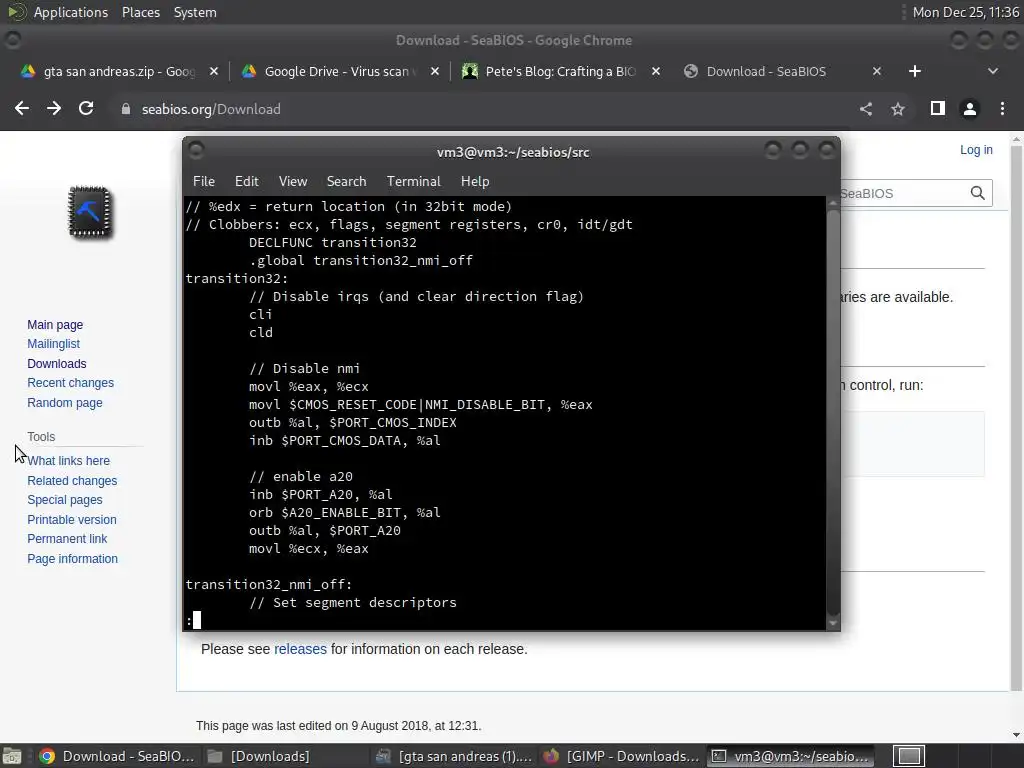This screenshot has width=1024, height=768.
Task: Click the terminal window menu button at title left
Action: pos(196,151)
